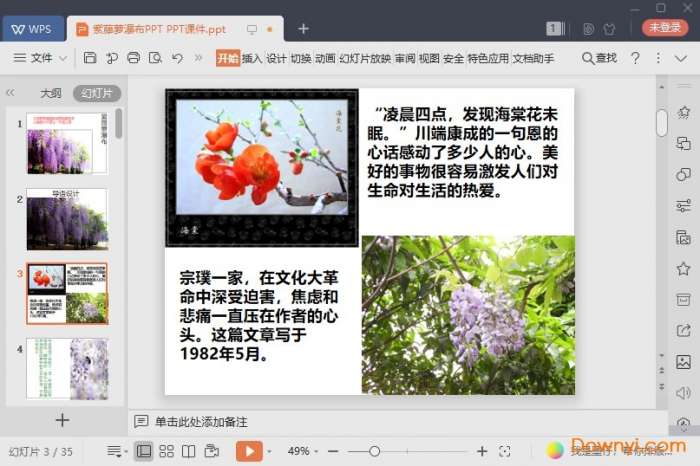
Task: Open help with the question mark icon
Action: pos(635,58)
